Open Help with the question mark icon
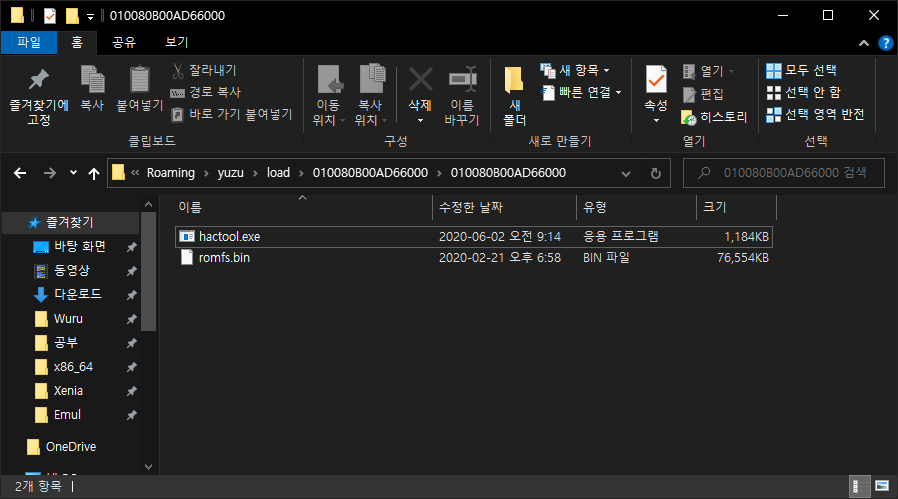898x499 pixels. pos(885,43)
